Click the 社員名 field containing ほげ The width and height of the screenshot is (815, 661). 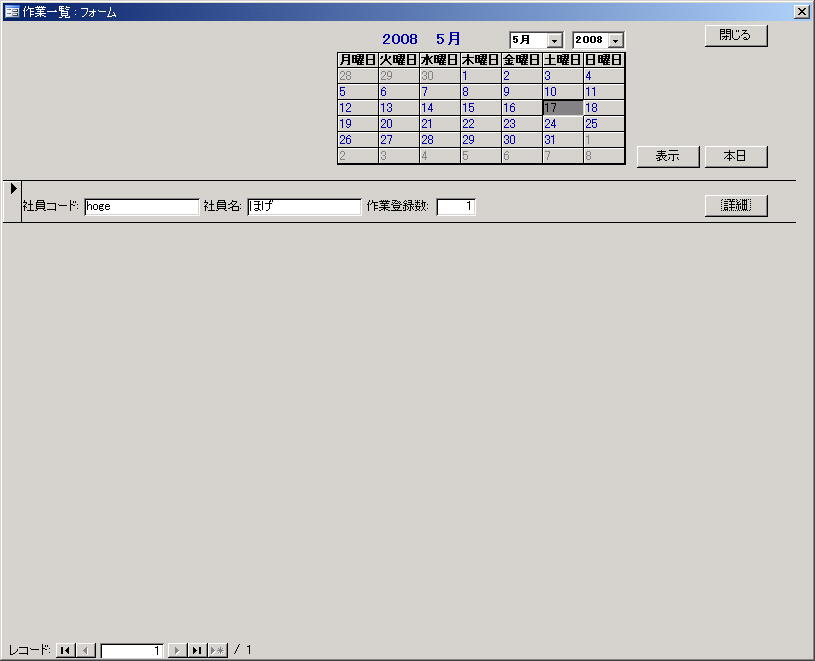click(x=304, y=206)
